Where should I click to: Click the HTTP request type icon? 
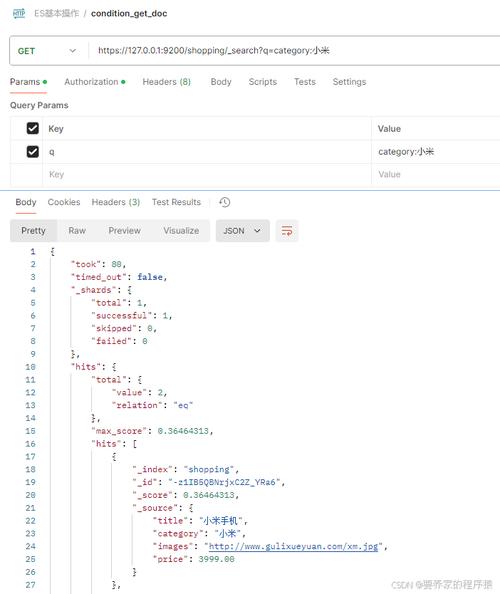click(x=19, y=13)
